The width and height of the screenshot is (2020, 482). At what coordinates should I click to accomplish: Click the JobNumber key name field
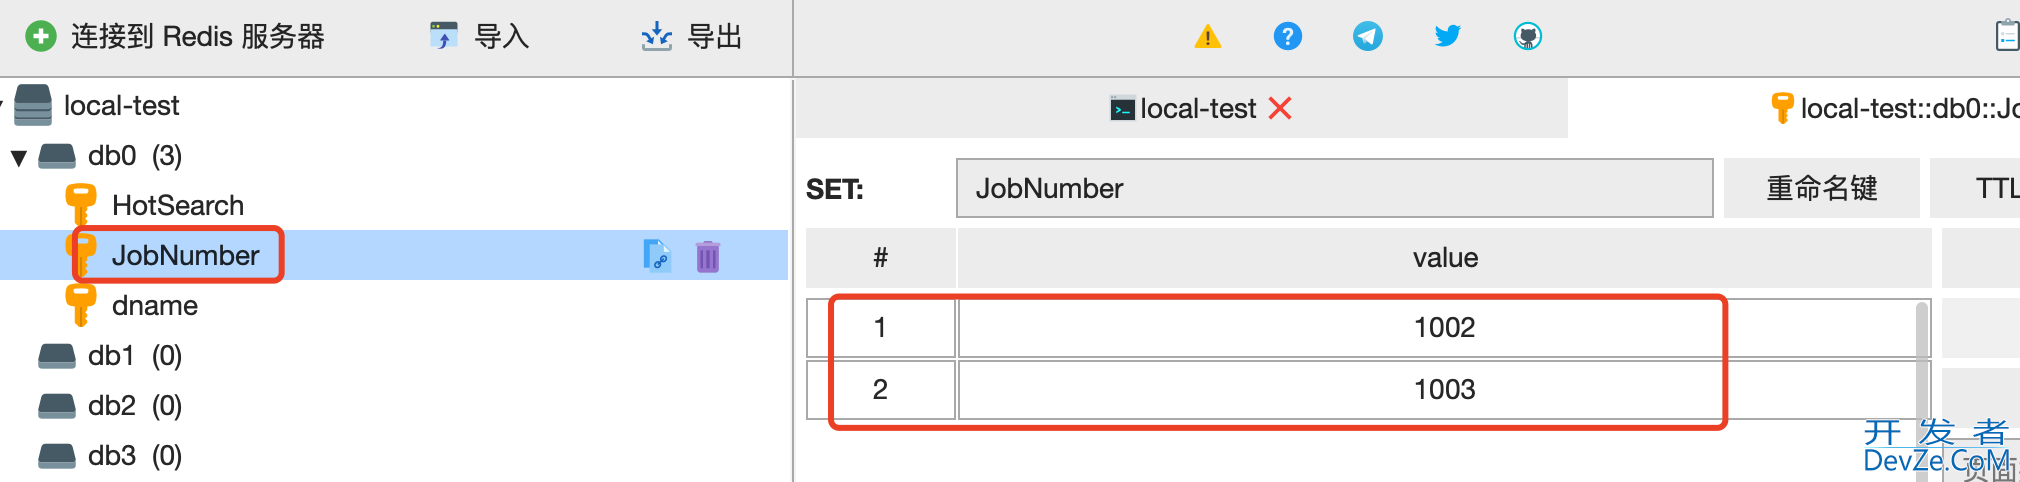[x=1334, y=188]
